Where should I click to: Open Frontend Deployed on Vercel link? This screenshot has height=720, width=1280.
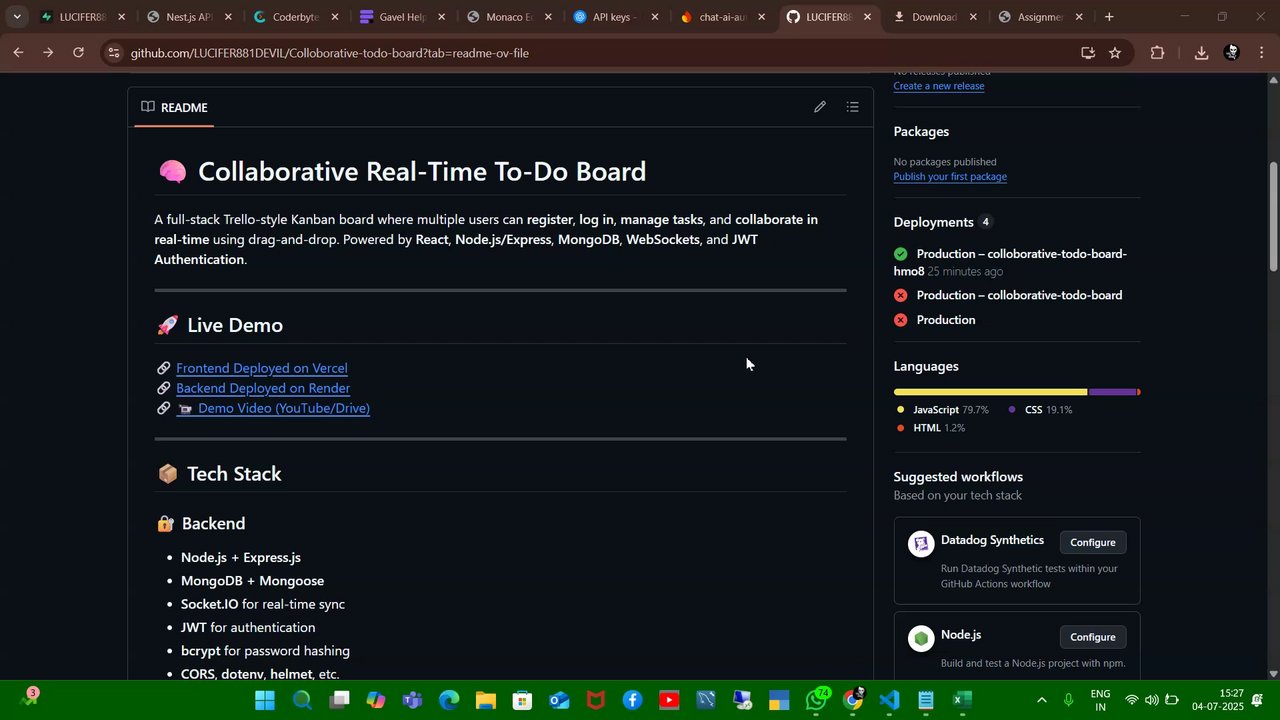262,368
